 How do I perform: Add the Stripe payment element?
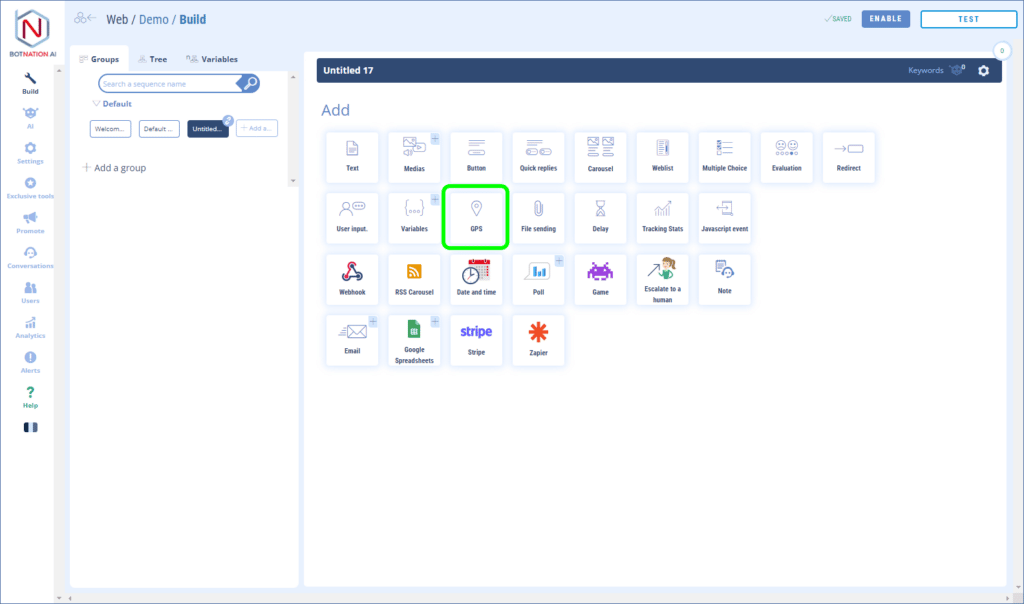click(x=476, y=339)
